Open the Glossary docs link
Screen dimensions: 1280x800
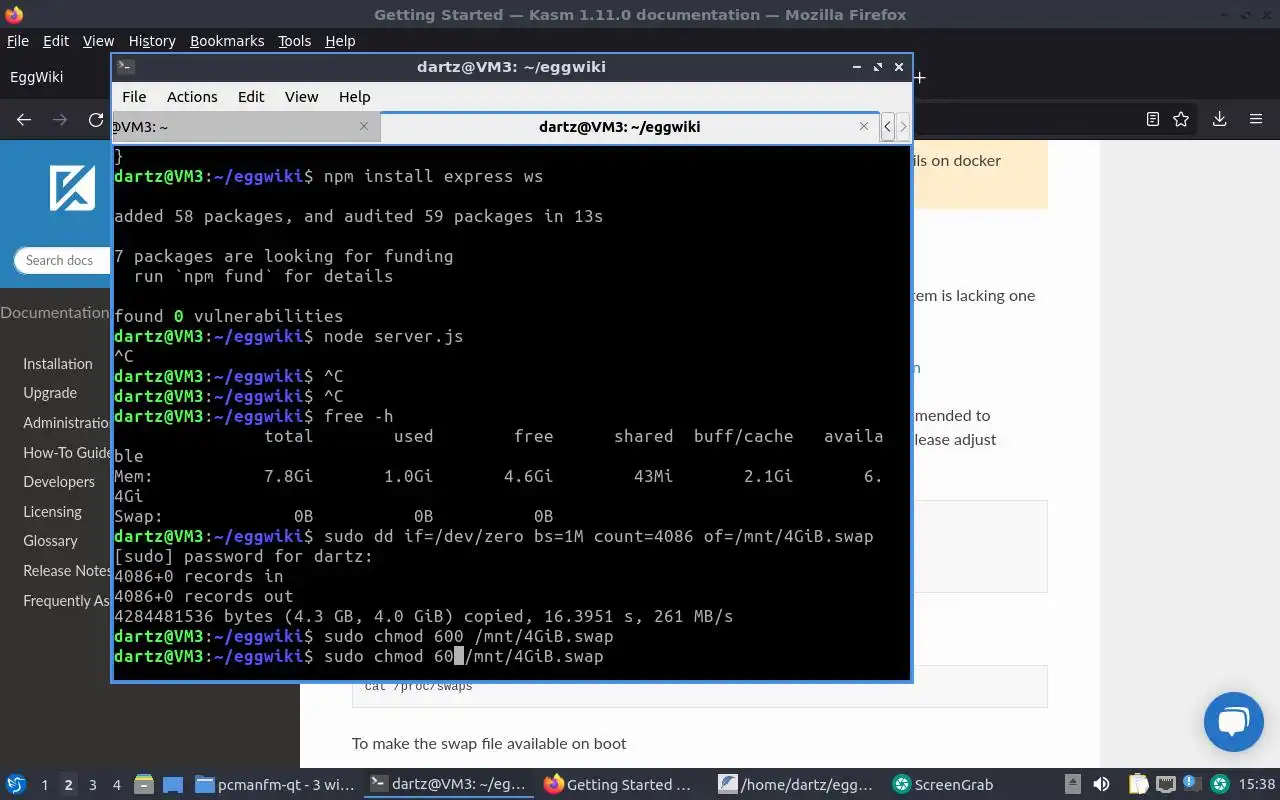click(50, 541)
